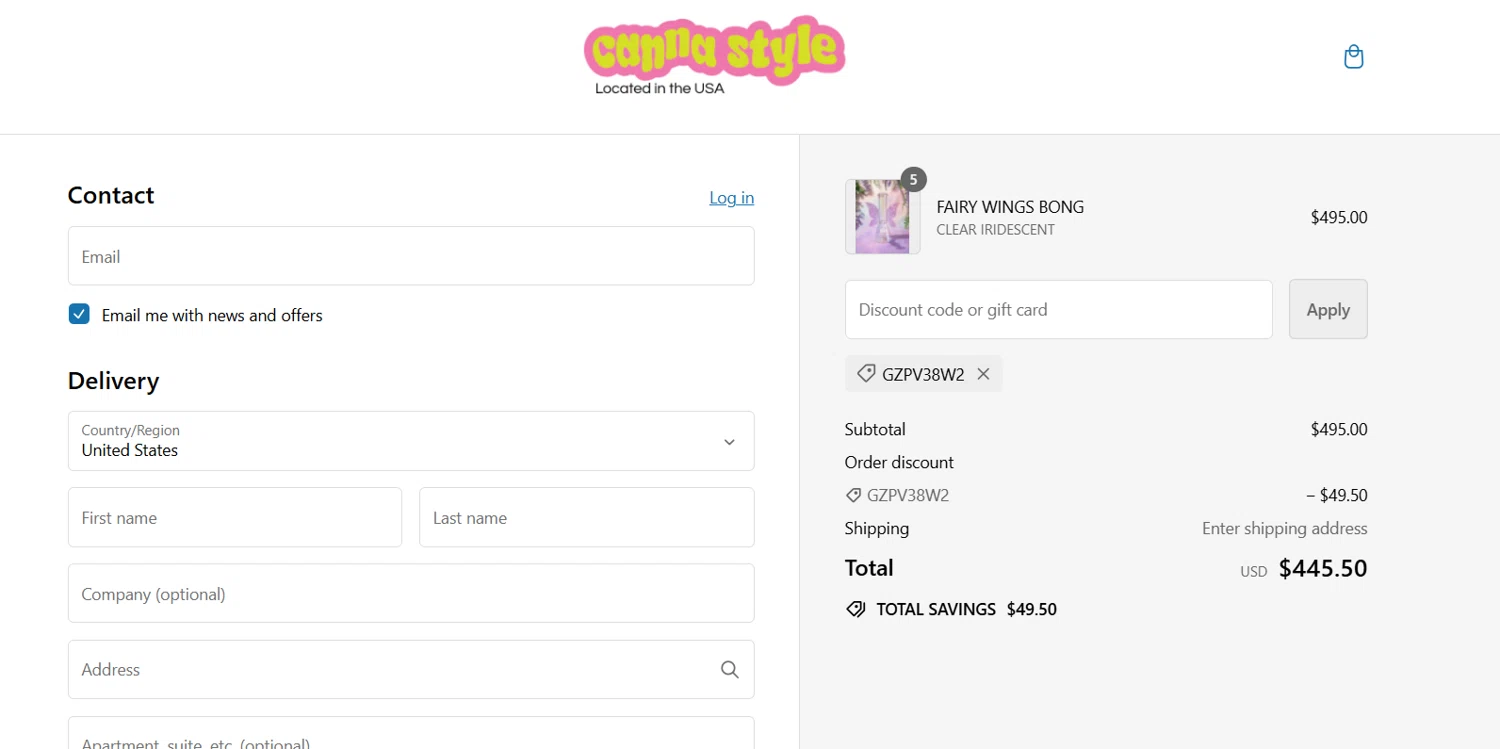Click the First name field
1500x749 pixels.
pyautogui.click(x=234, y=518)
